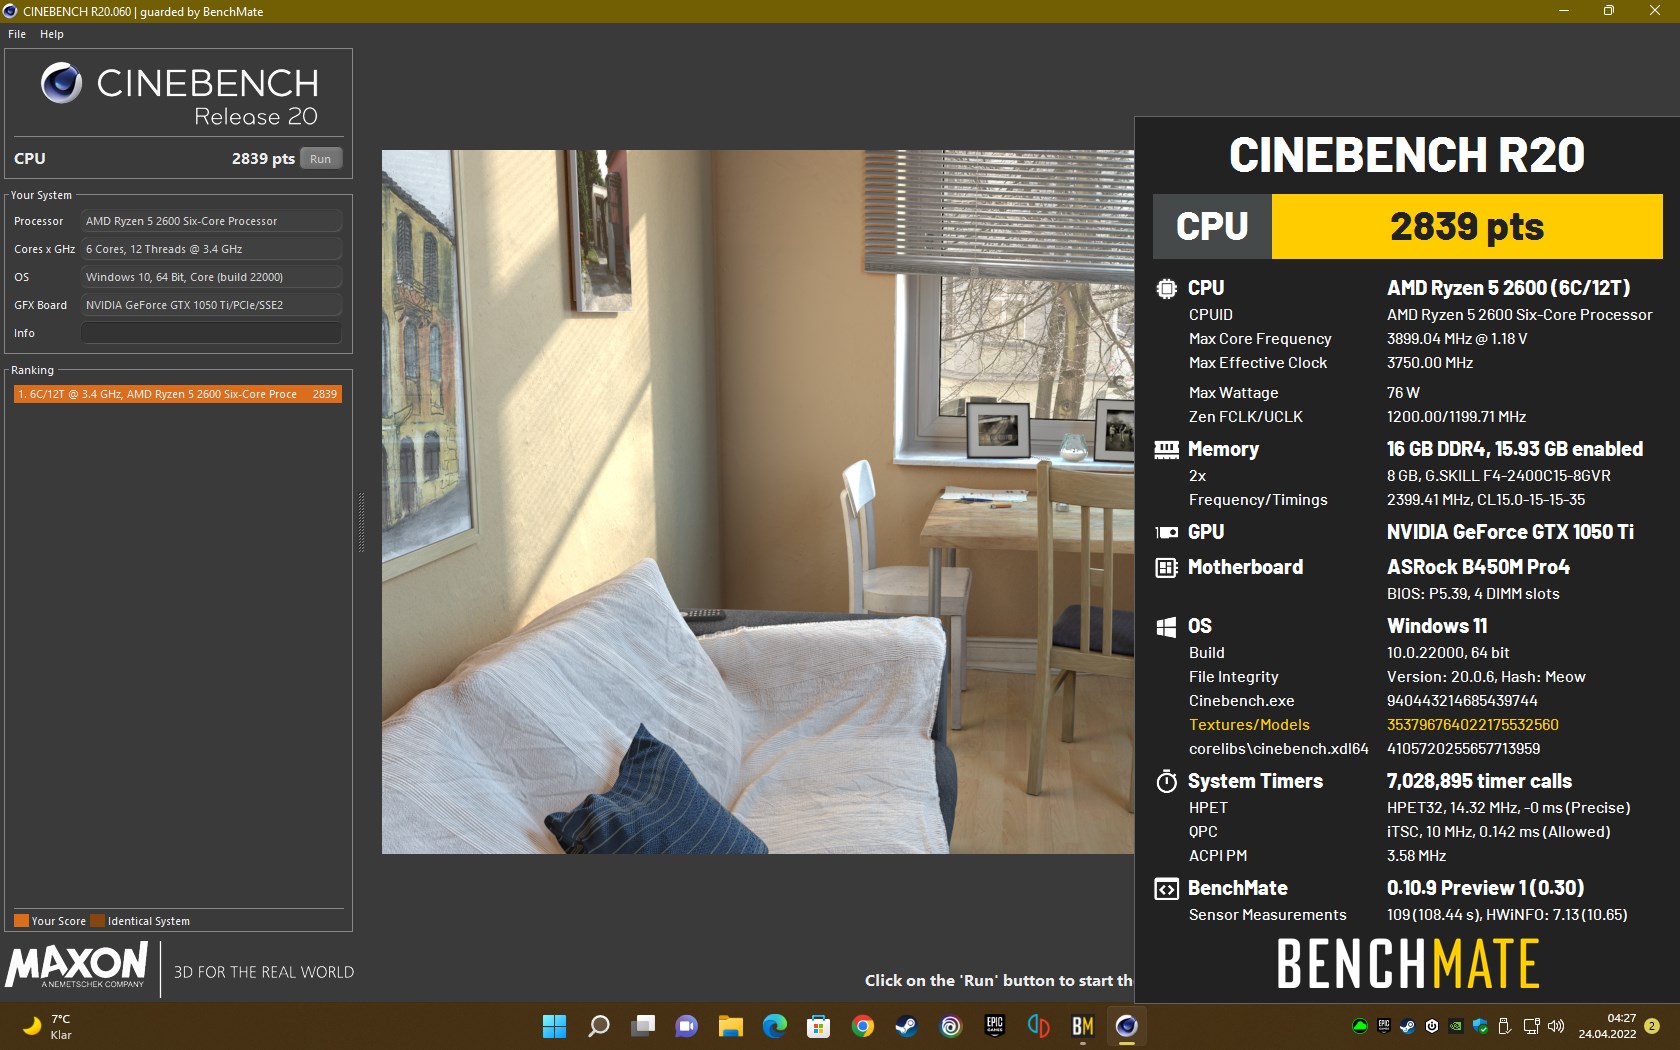
Task: Open Windows Security tray icon
Action: click(1480, 1026)
